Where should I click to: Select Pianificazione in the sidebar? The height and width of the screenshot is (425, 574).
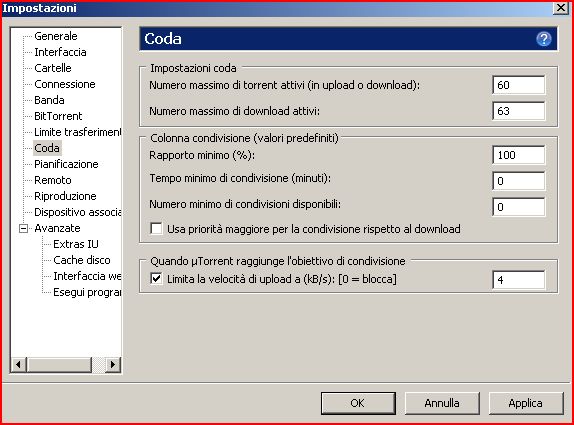(x=66, y=164)
